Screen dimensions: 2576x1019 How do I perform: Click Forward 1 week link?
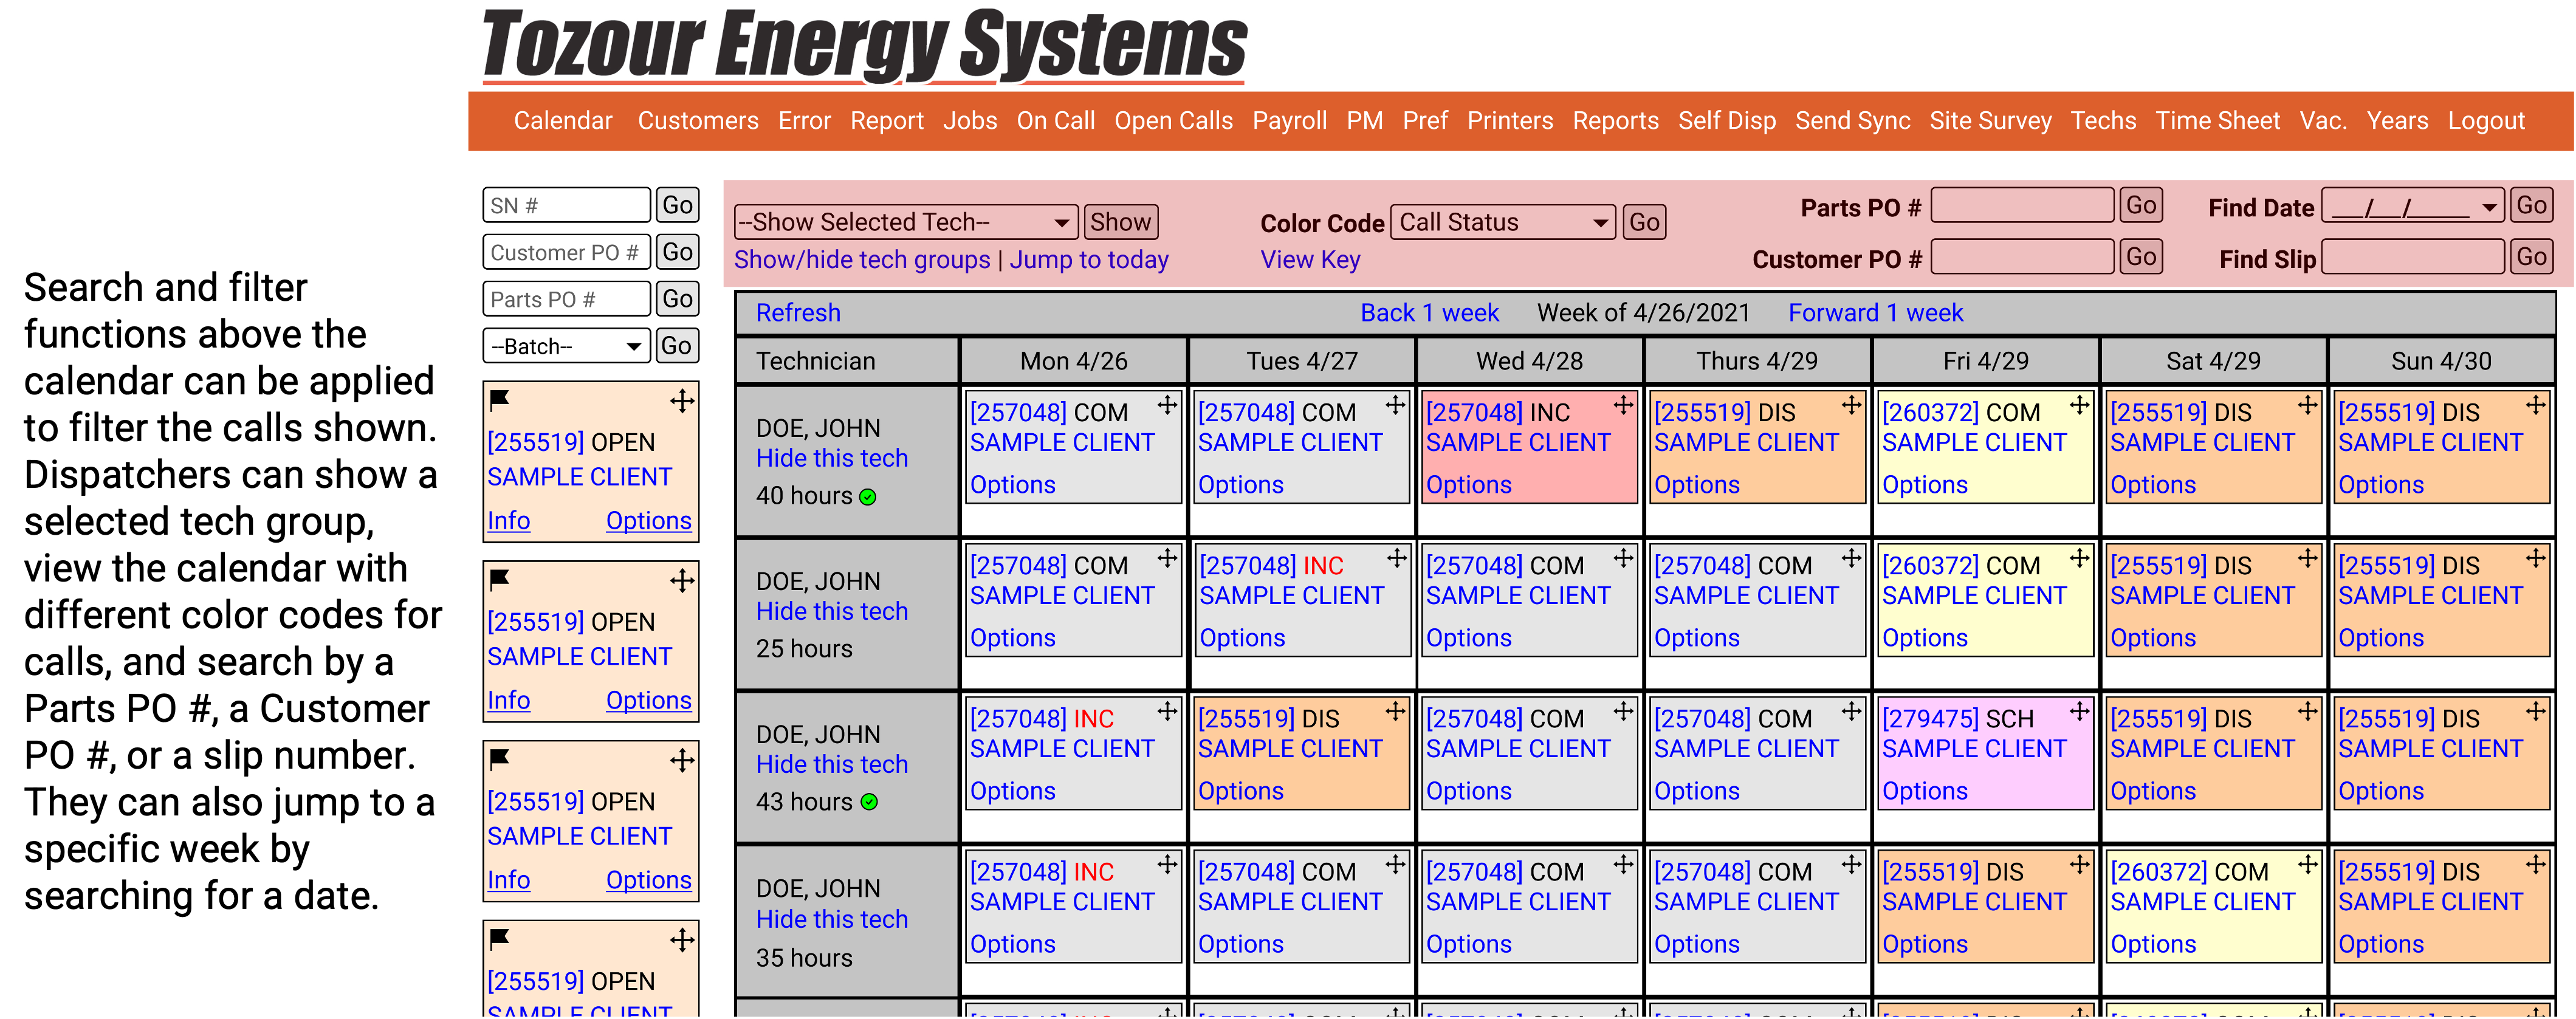pos(1875,313)
